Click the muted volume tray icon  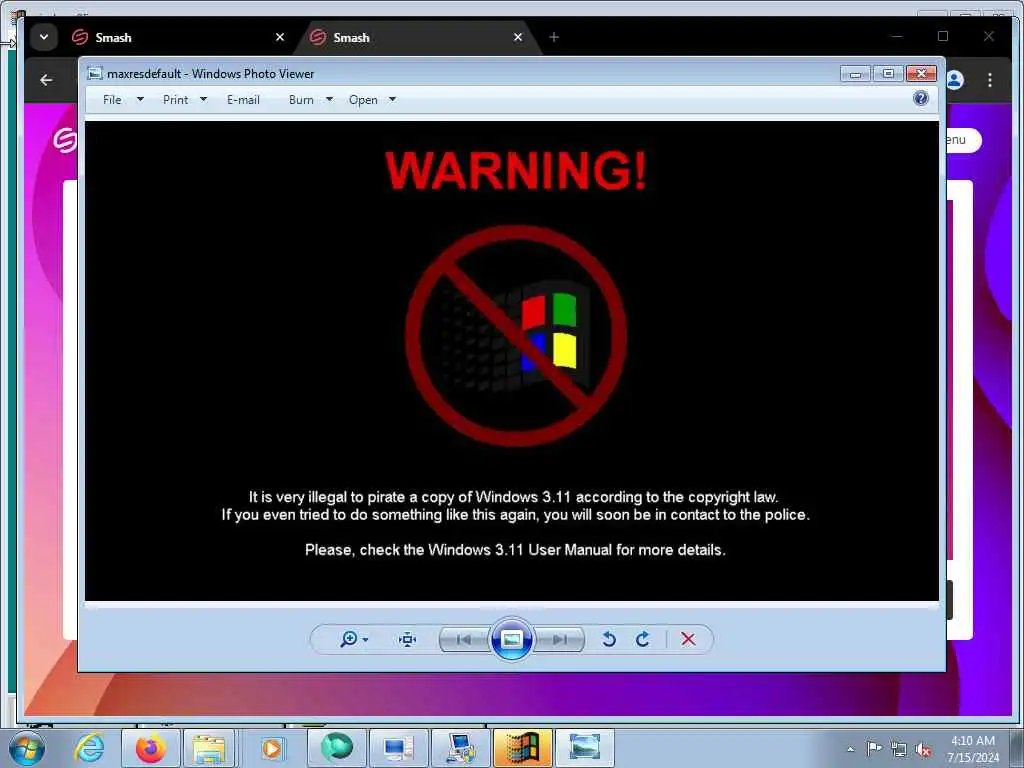923,750
